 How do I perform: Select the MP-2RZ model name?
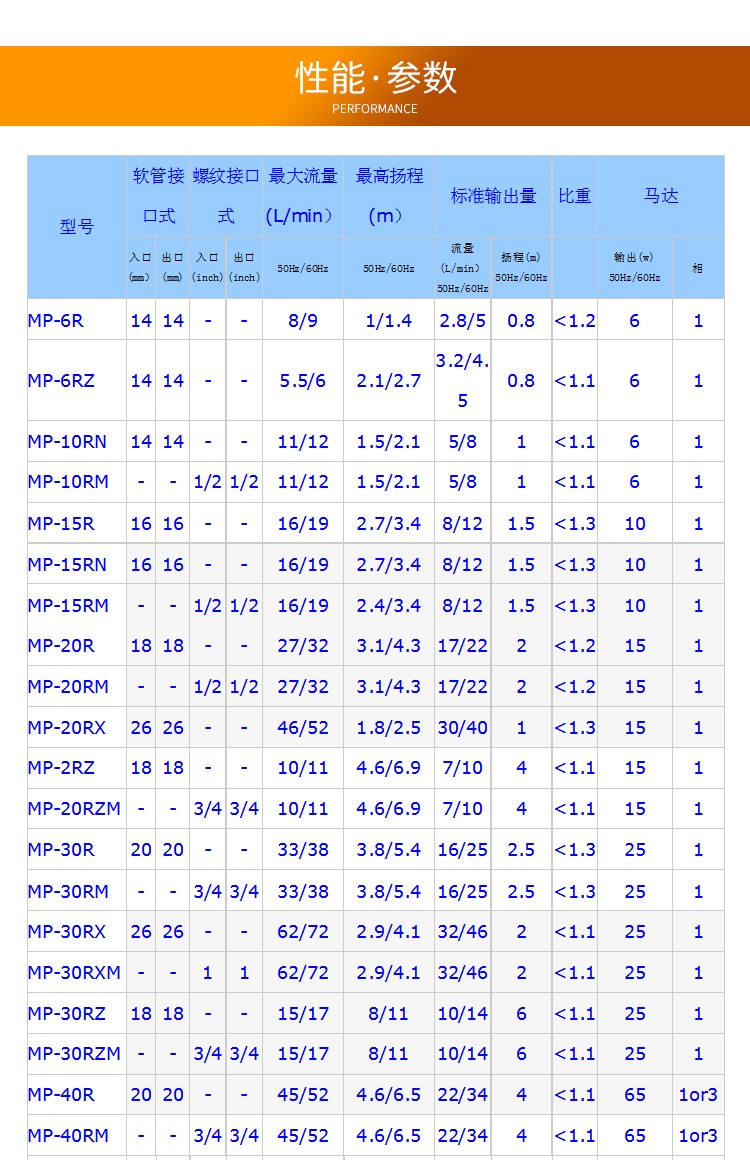click(x=61, y=768)
